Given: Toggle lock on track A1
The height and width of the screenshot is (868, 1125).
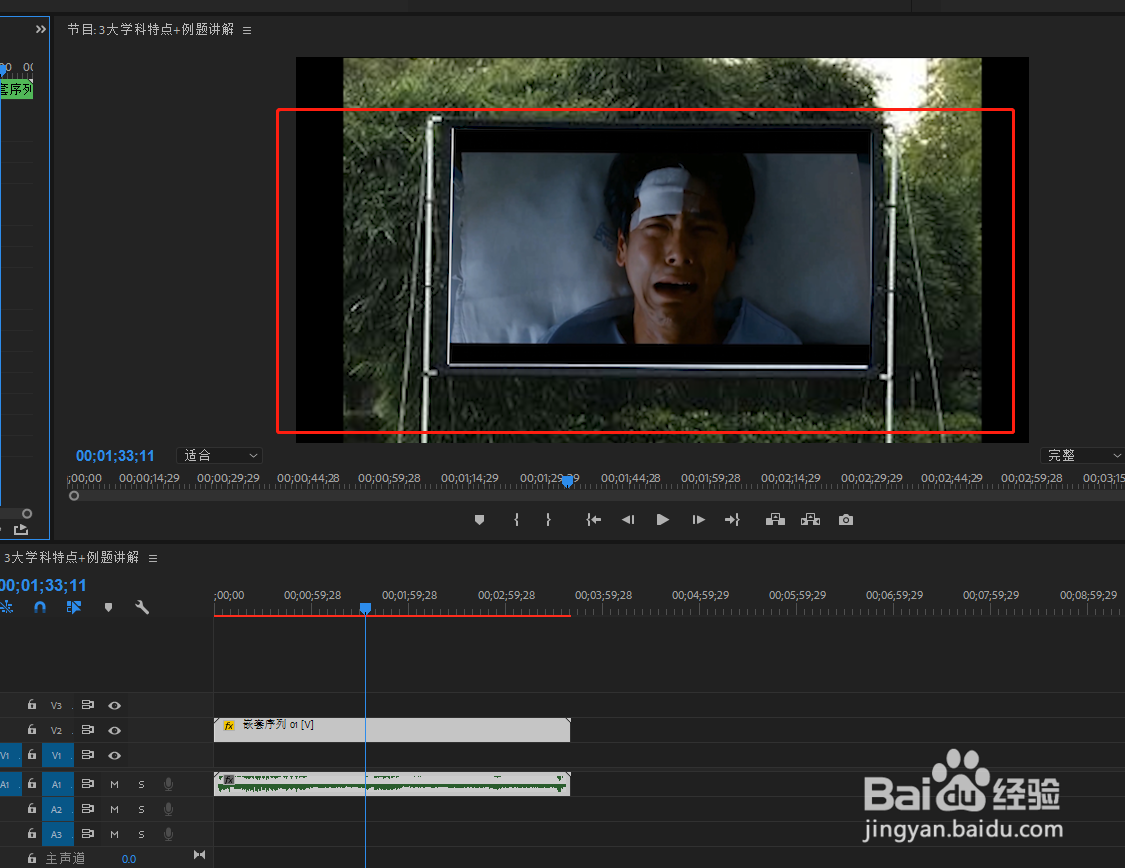Looking at the screenshot, I should pos(32,784).
